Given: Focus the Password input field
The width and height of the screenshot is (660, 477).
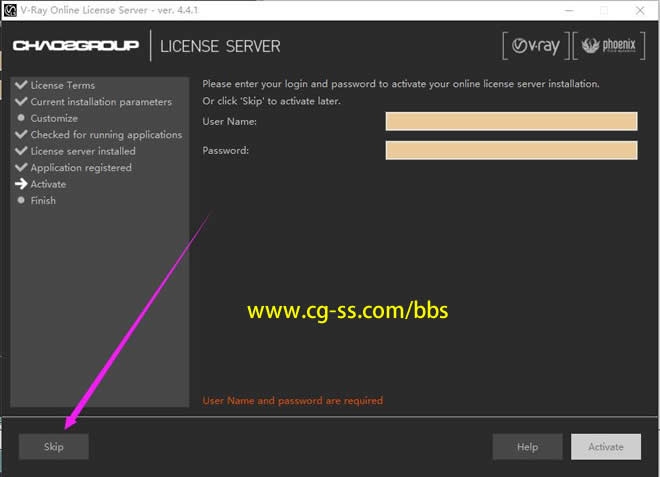Looking at the screenshot, I should (x=511, y=151).
